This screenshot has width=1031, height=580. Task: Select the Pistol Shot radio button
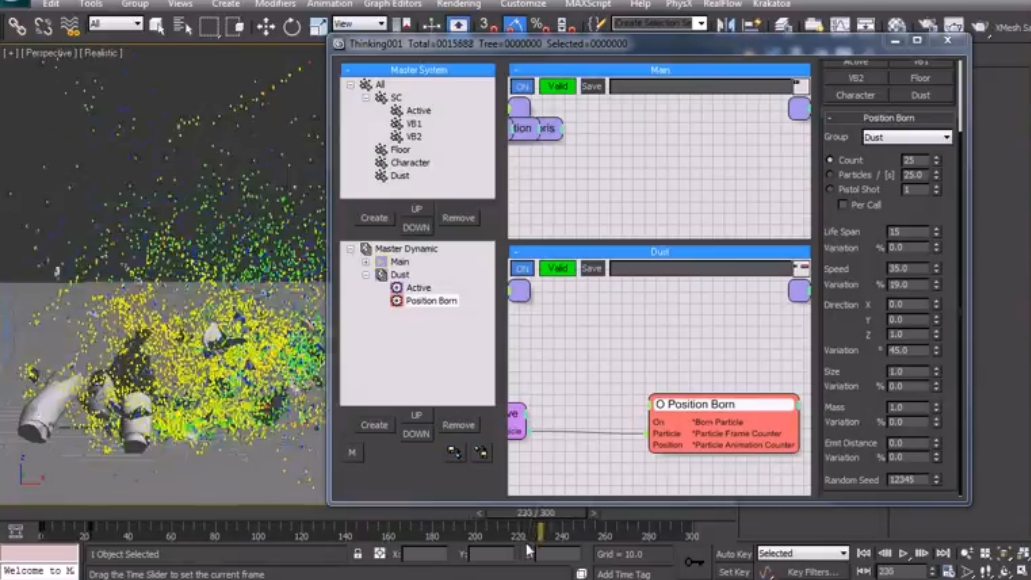pos(830,189)
